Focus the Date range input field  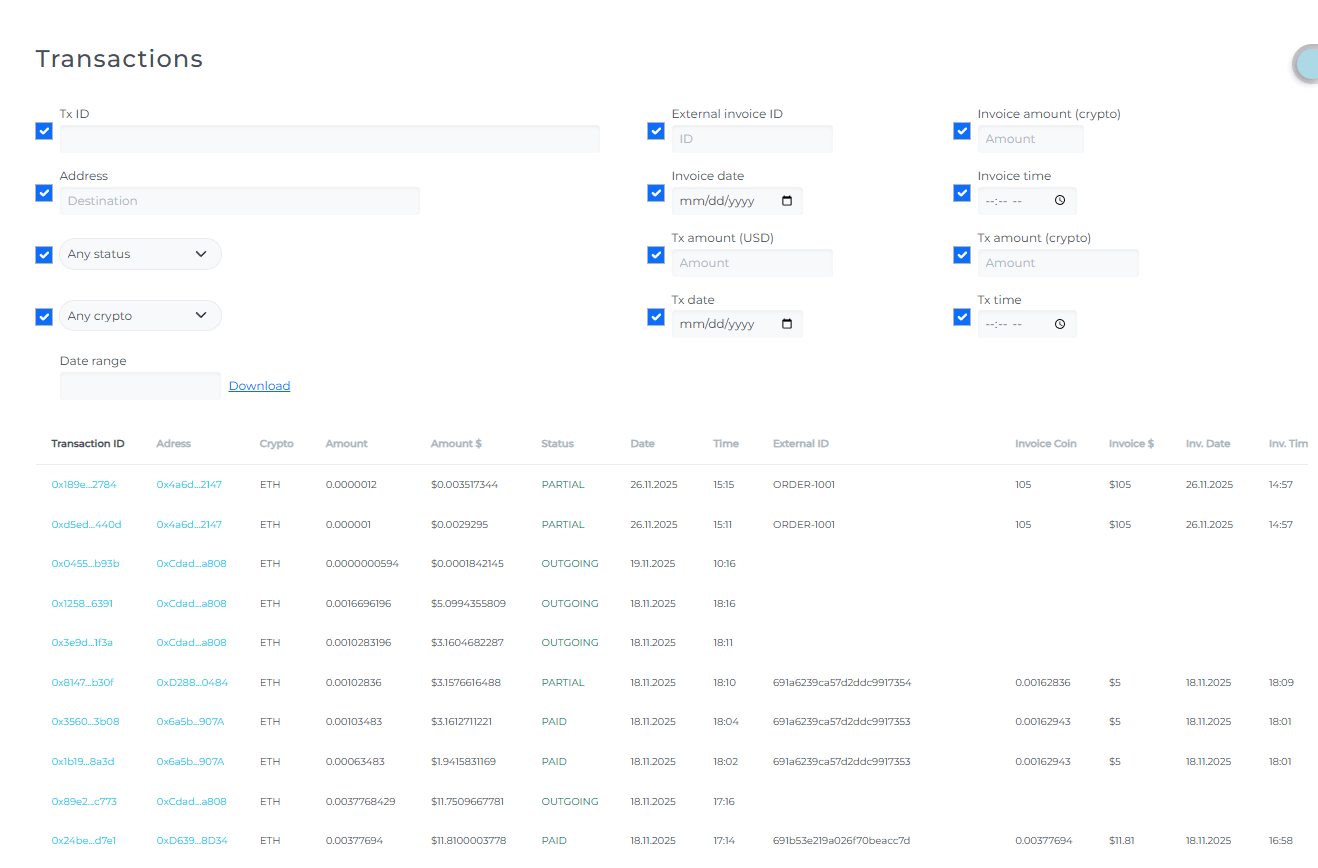click(x=140, y=386)
